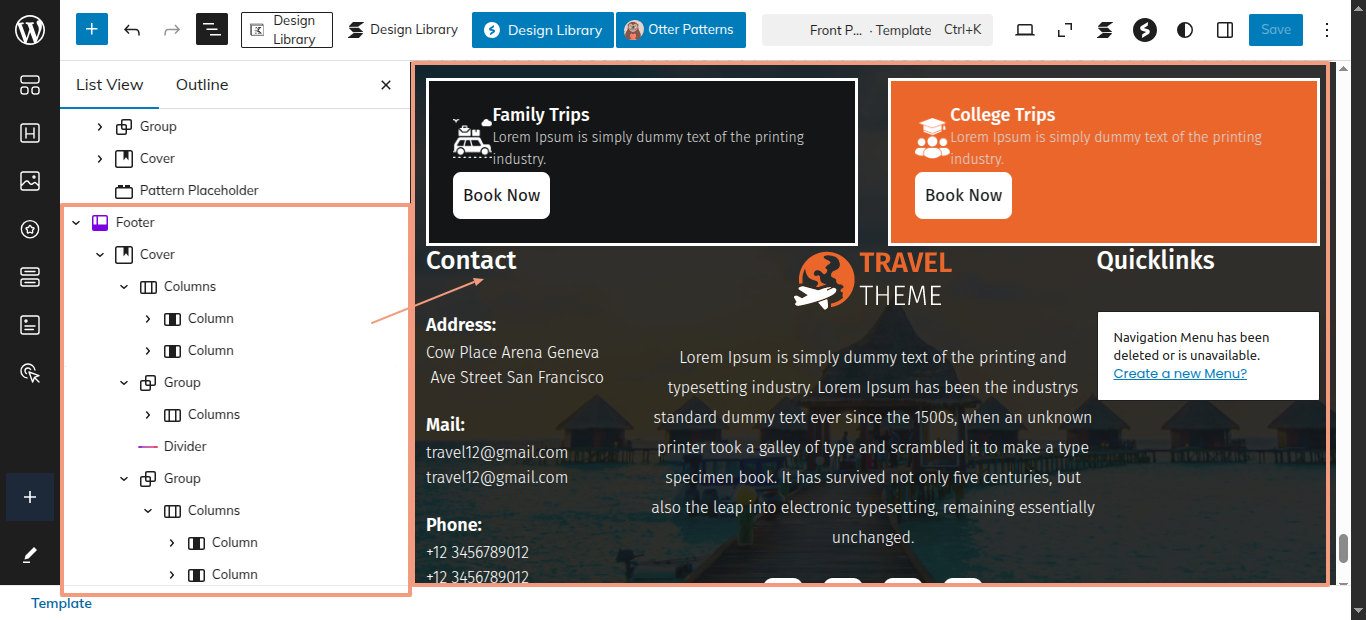The height and width of the screenshot is (620, 1366).
Task: Click the Create a new Menu? link
Action: tap(1180, 373)
